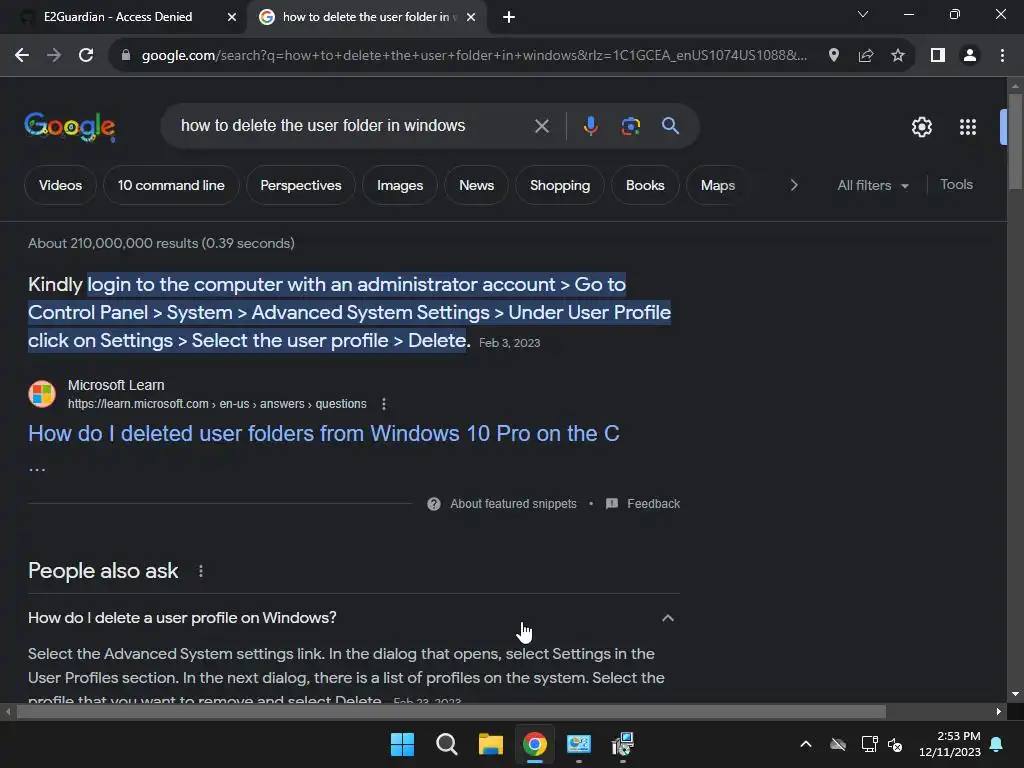Click the URL address bar
Screen dimensions: 1024x768
[x=474, y=56]
